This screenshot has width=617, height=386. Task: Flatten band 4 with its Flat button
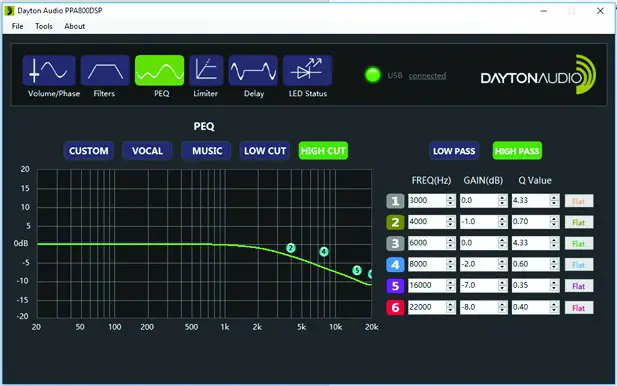pos(579,265)
